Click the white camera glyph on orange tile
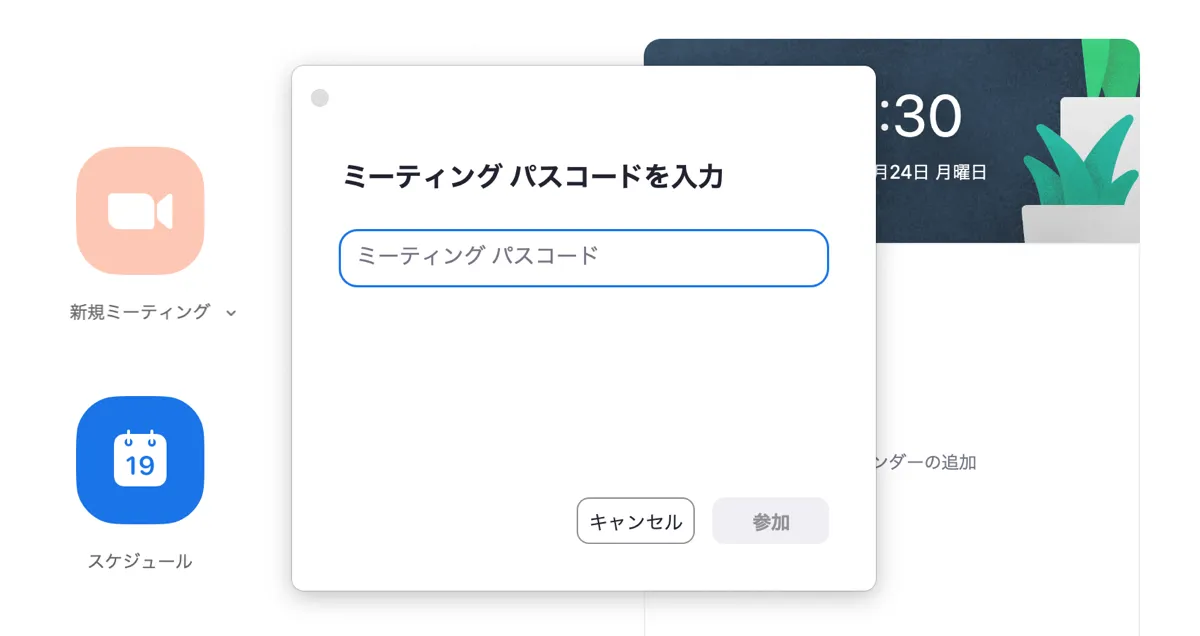The image size is (1200, 636). (x=140, y=211)
